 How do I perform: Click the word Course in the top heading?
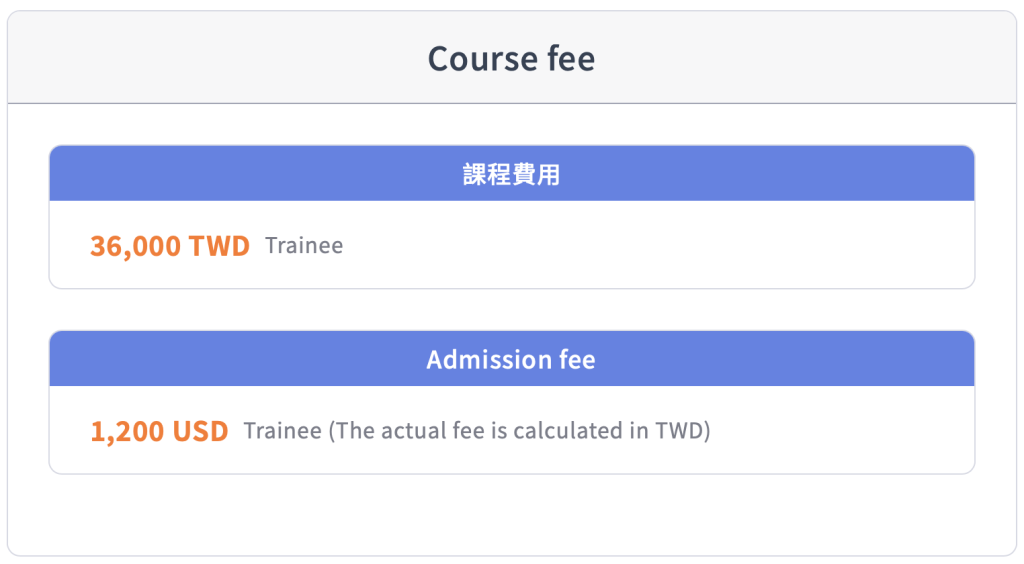[483, 59]
